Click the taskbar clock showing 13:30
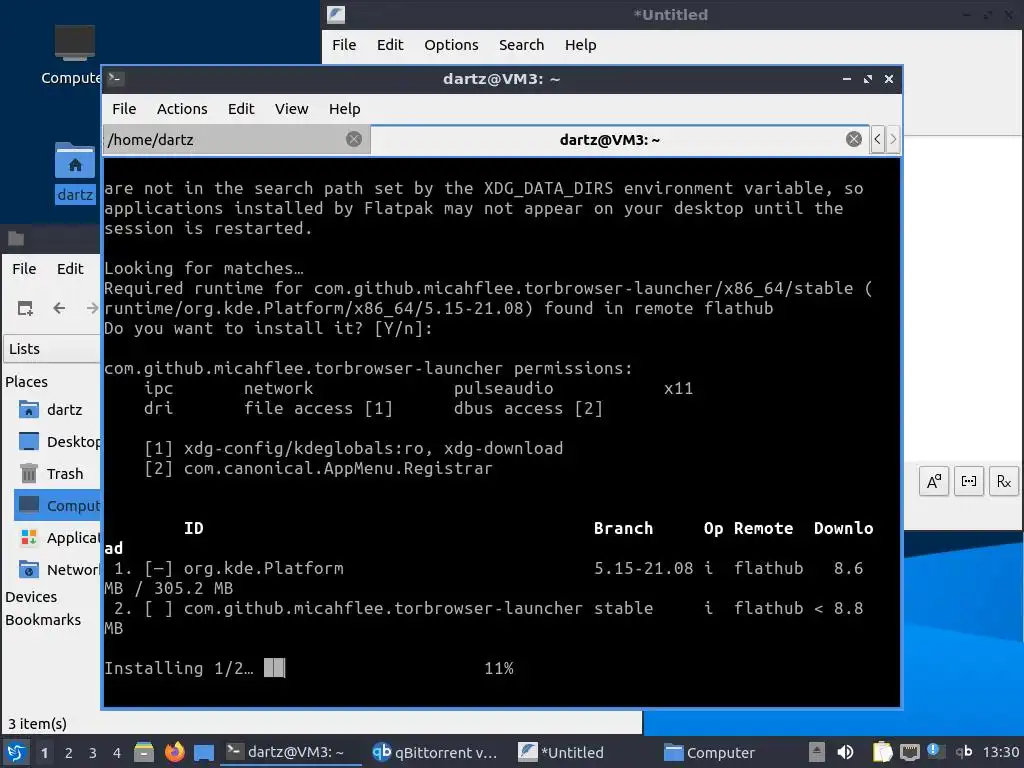Image resolution: width=1024 pixels, height=768 pixels. tap(1000, 752)
